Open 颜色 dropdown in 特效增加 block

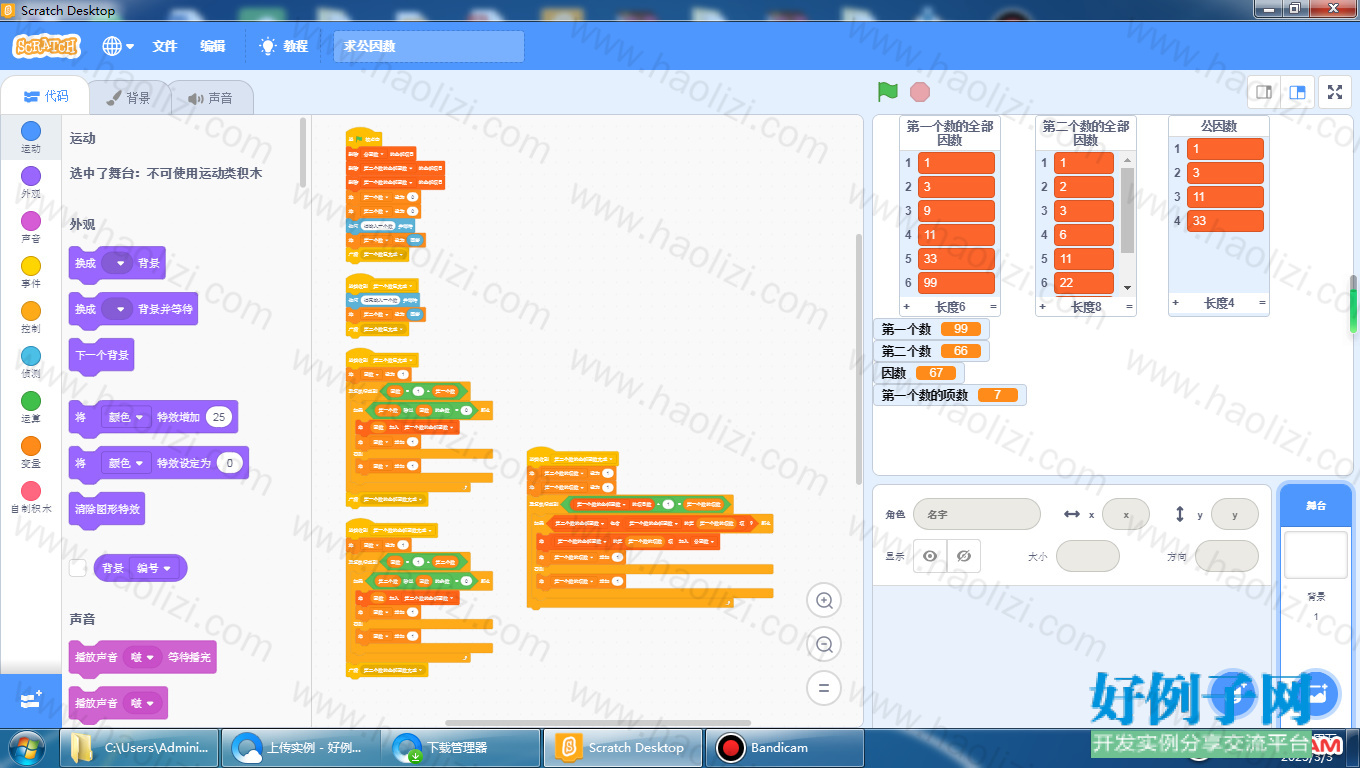click(x=126, y=417)
